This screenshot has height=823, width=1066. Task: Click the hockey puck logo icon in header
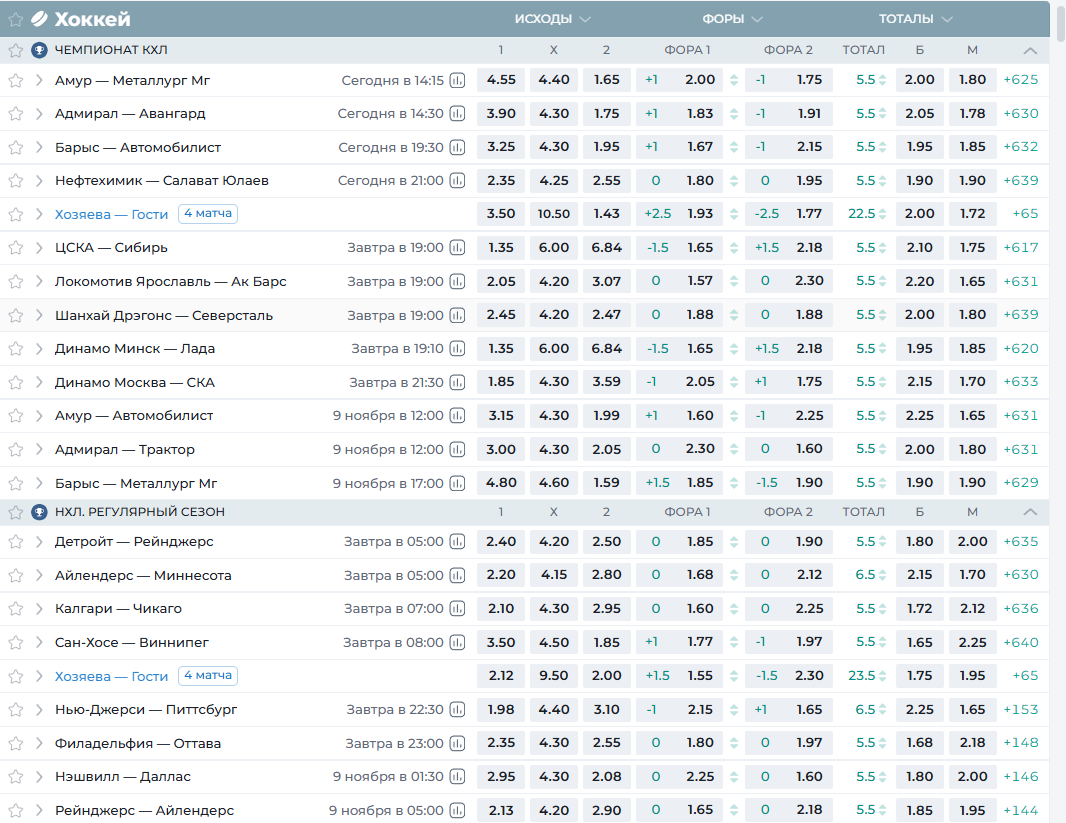tap(39, 19)
